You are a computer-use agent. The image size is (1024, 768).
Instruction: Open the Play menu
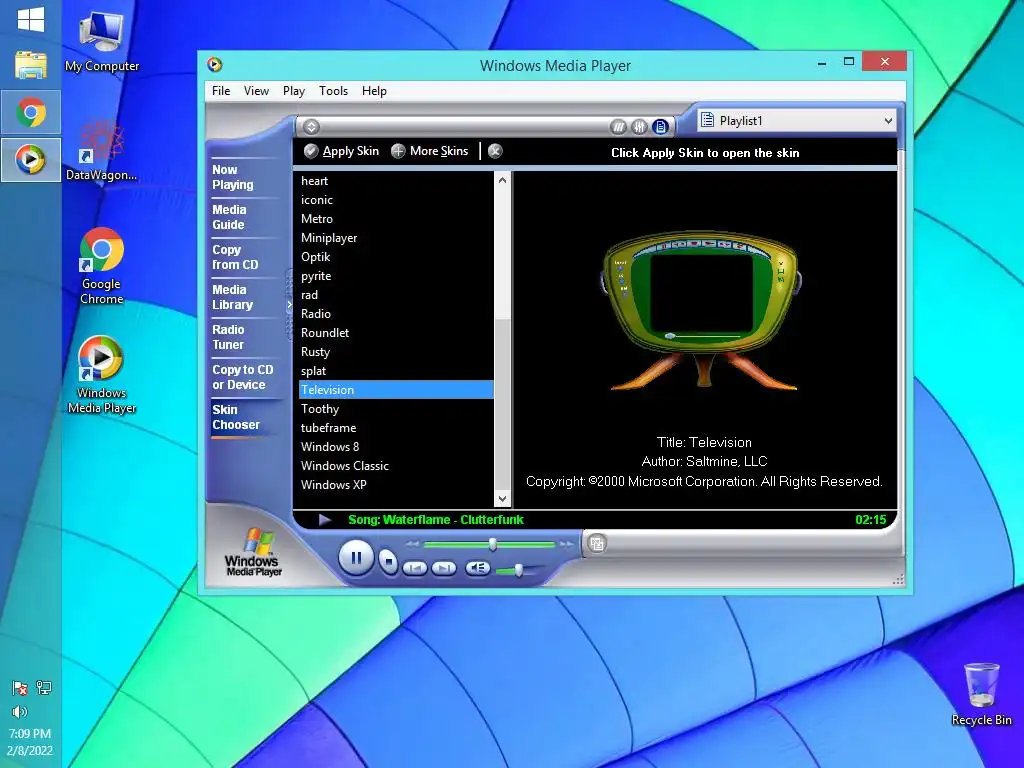tap(293, 91)
